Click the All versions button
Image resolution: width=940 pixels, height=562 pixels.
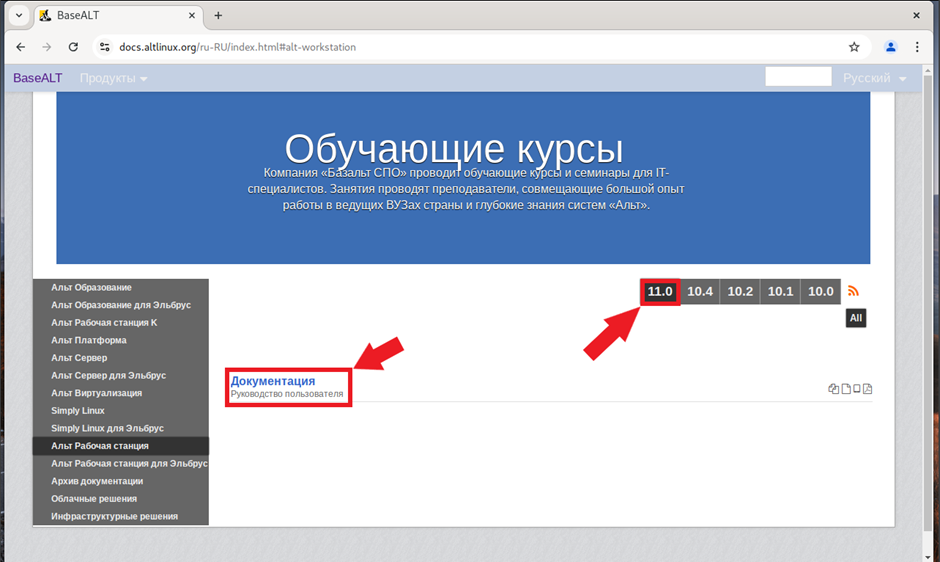pos(855,319)
